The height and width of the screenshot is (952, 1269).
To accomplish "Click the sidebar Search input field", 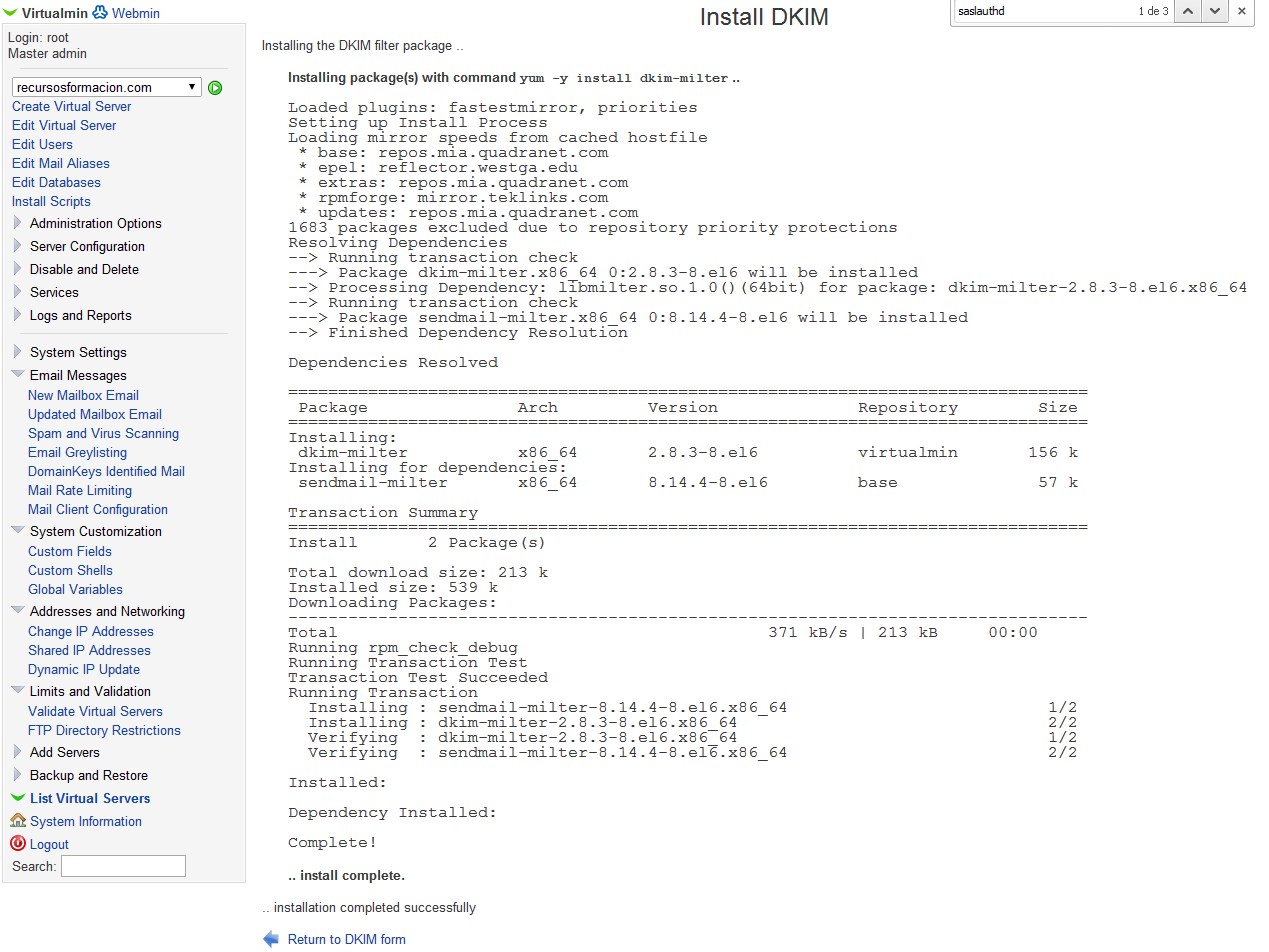I will 123,866.
